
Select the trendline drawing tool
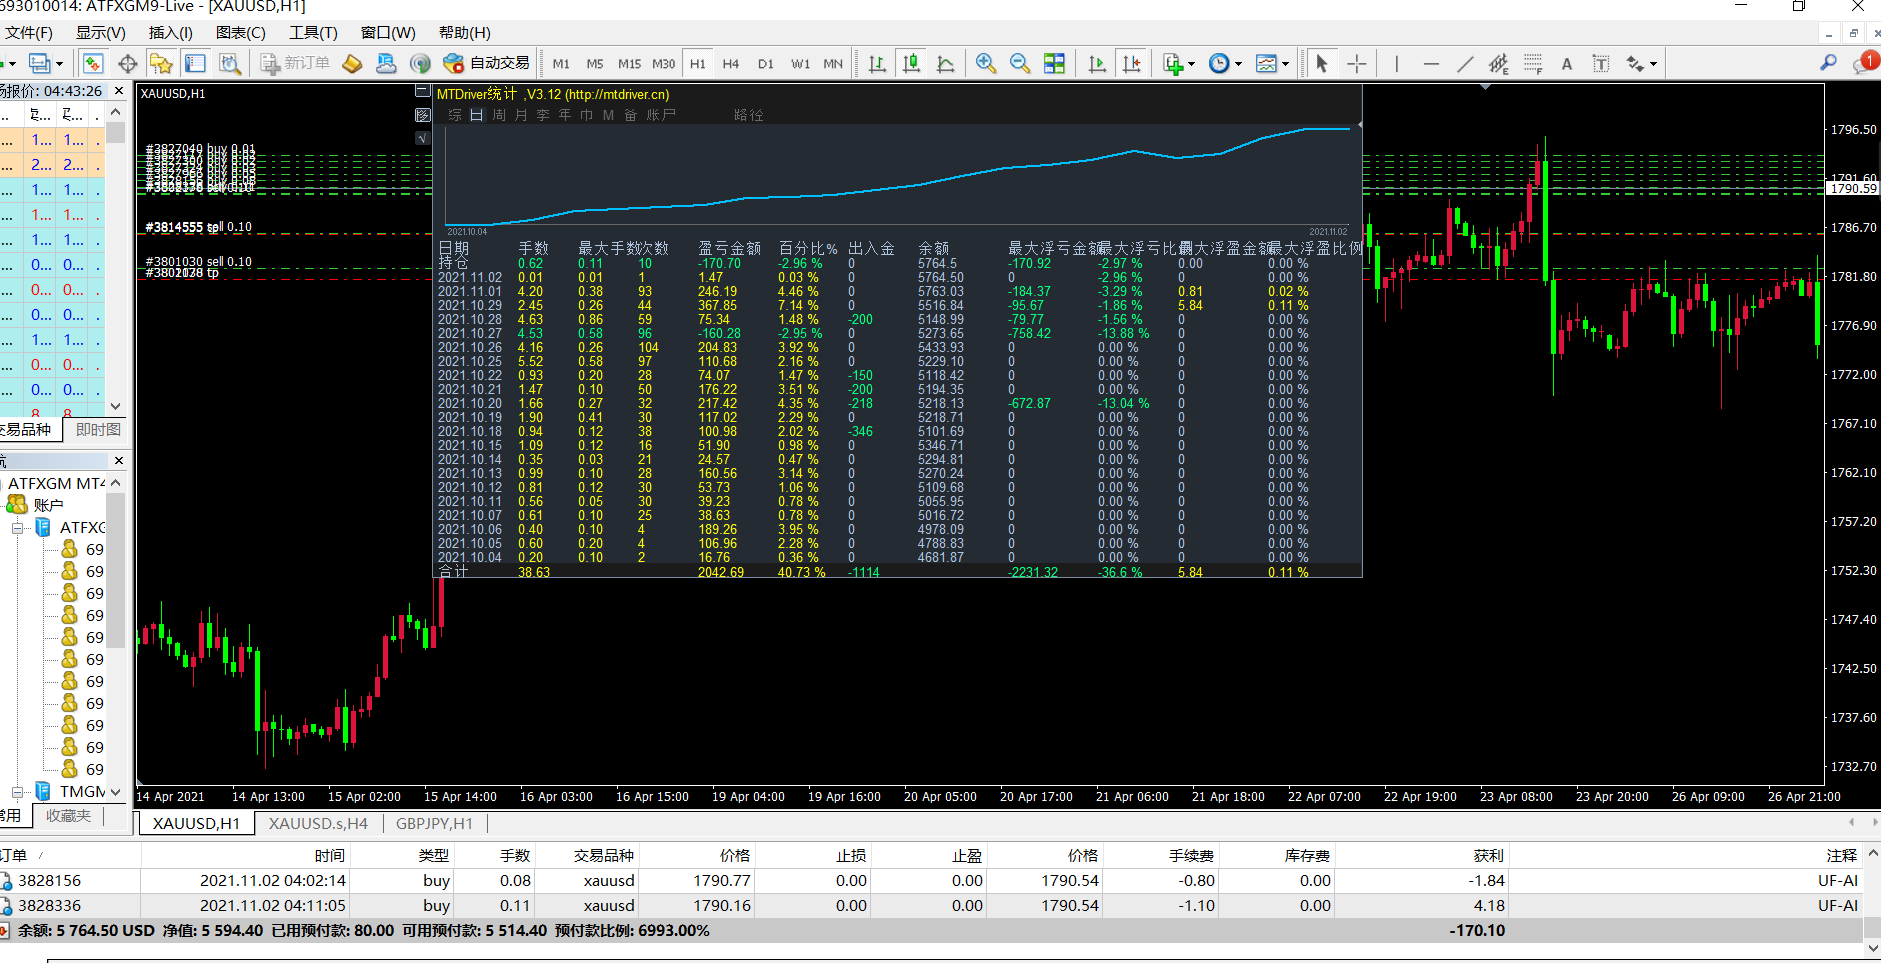tap(1465, 64)
